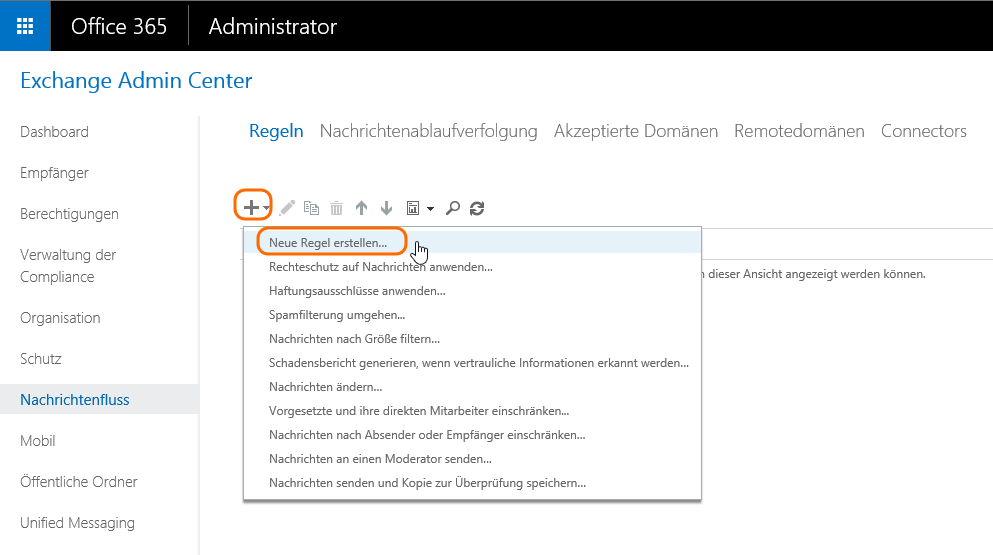Go to the Connectors tab

[923, 131]
